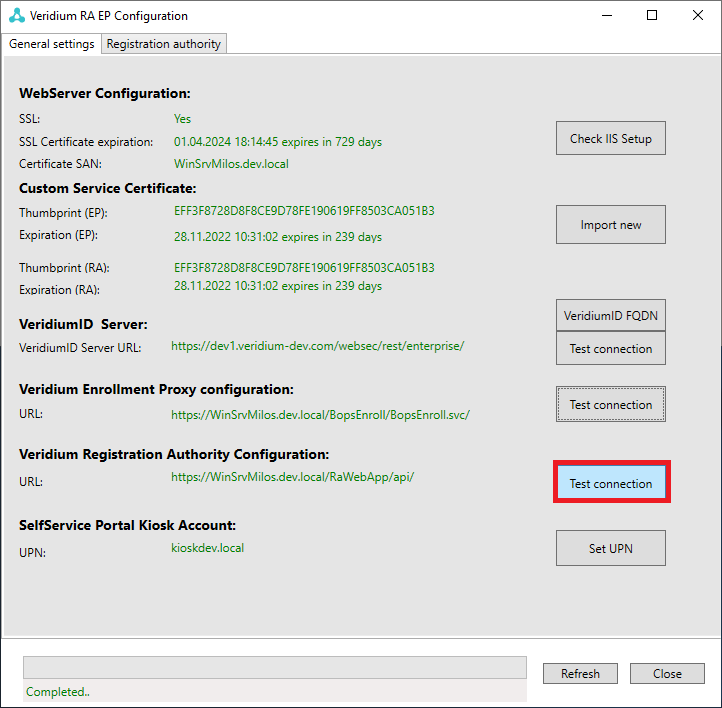Image resolution: width=722 pixels, height=708 pixels.
Task: Select the General settings tab
Action: [52, 44]
